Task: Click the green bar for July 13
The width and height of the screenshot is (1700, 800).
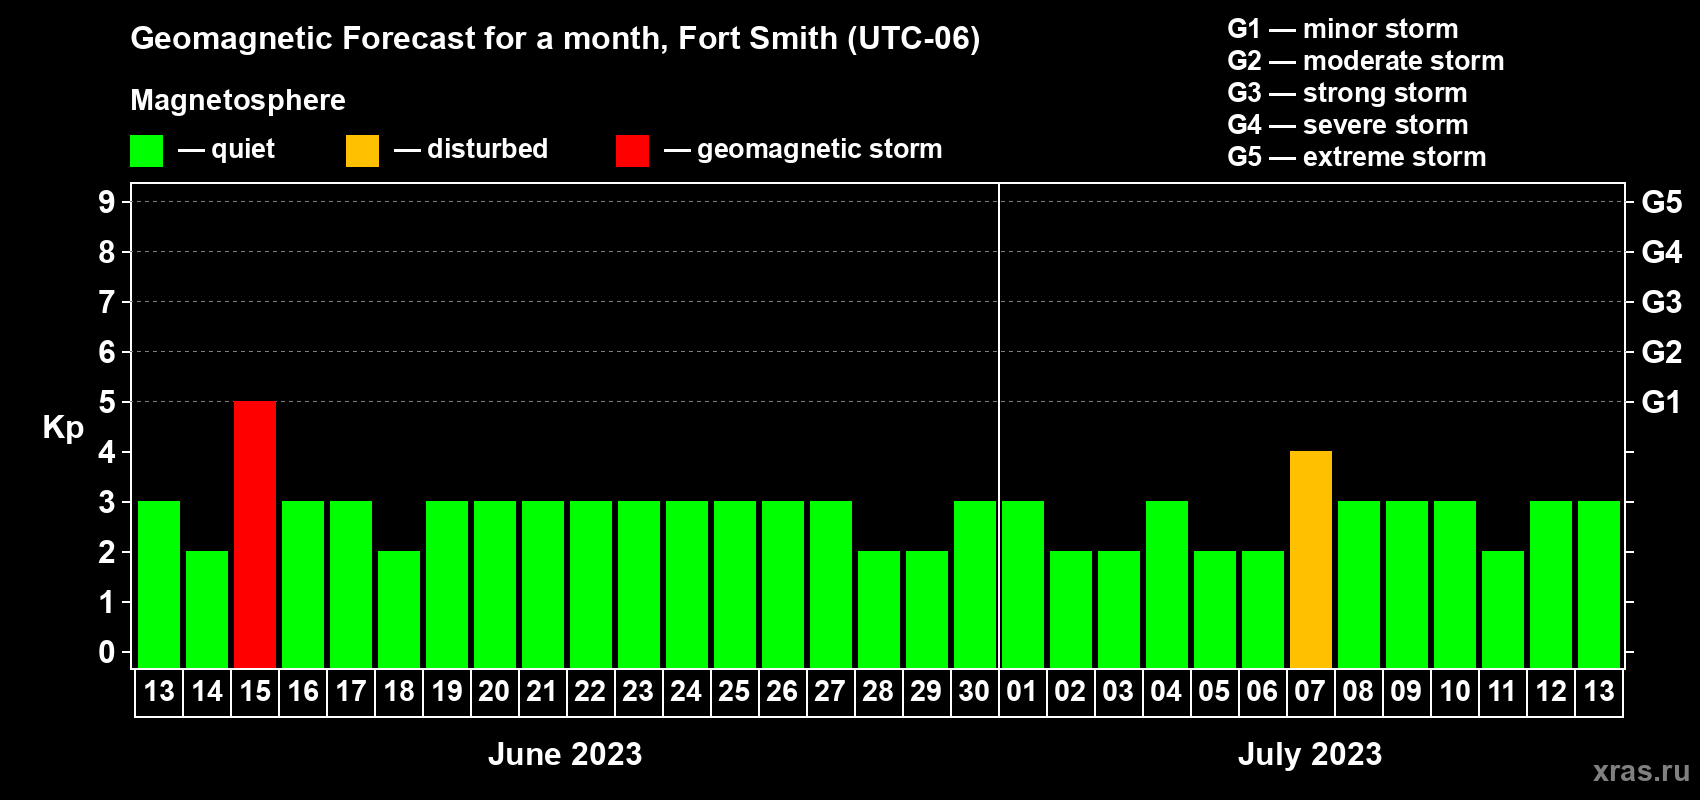Action: tap(1599, 584)
